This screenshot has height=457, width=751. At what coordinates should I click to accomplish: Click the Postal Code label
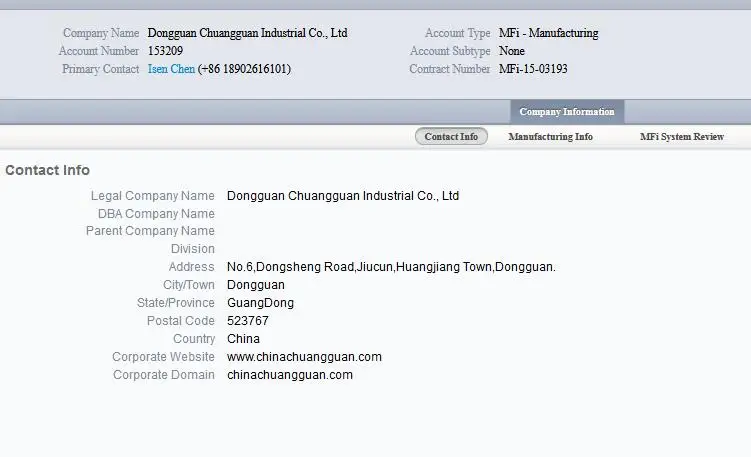coord(181,321)
